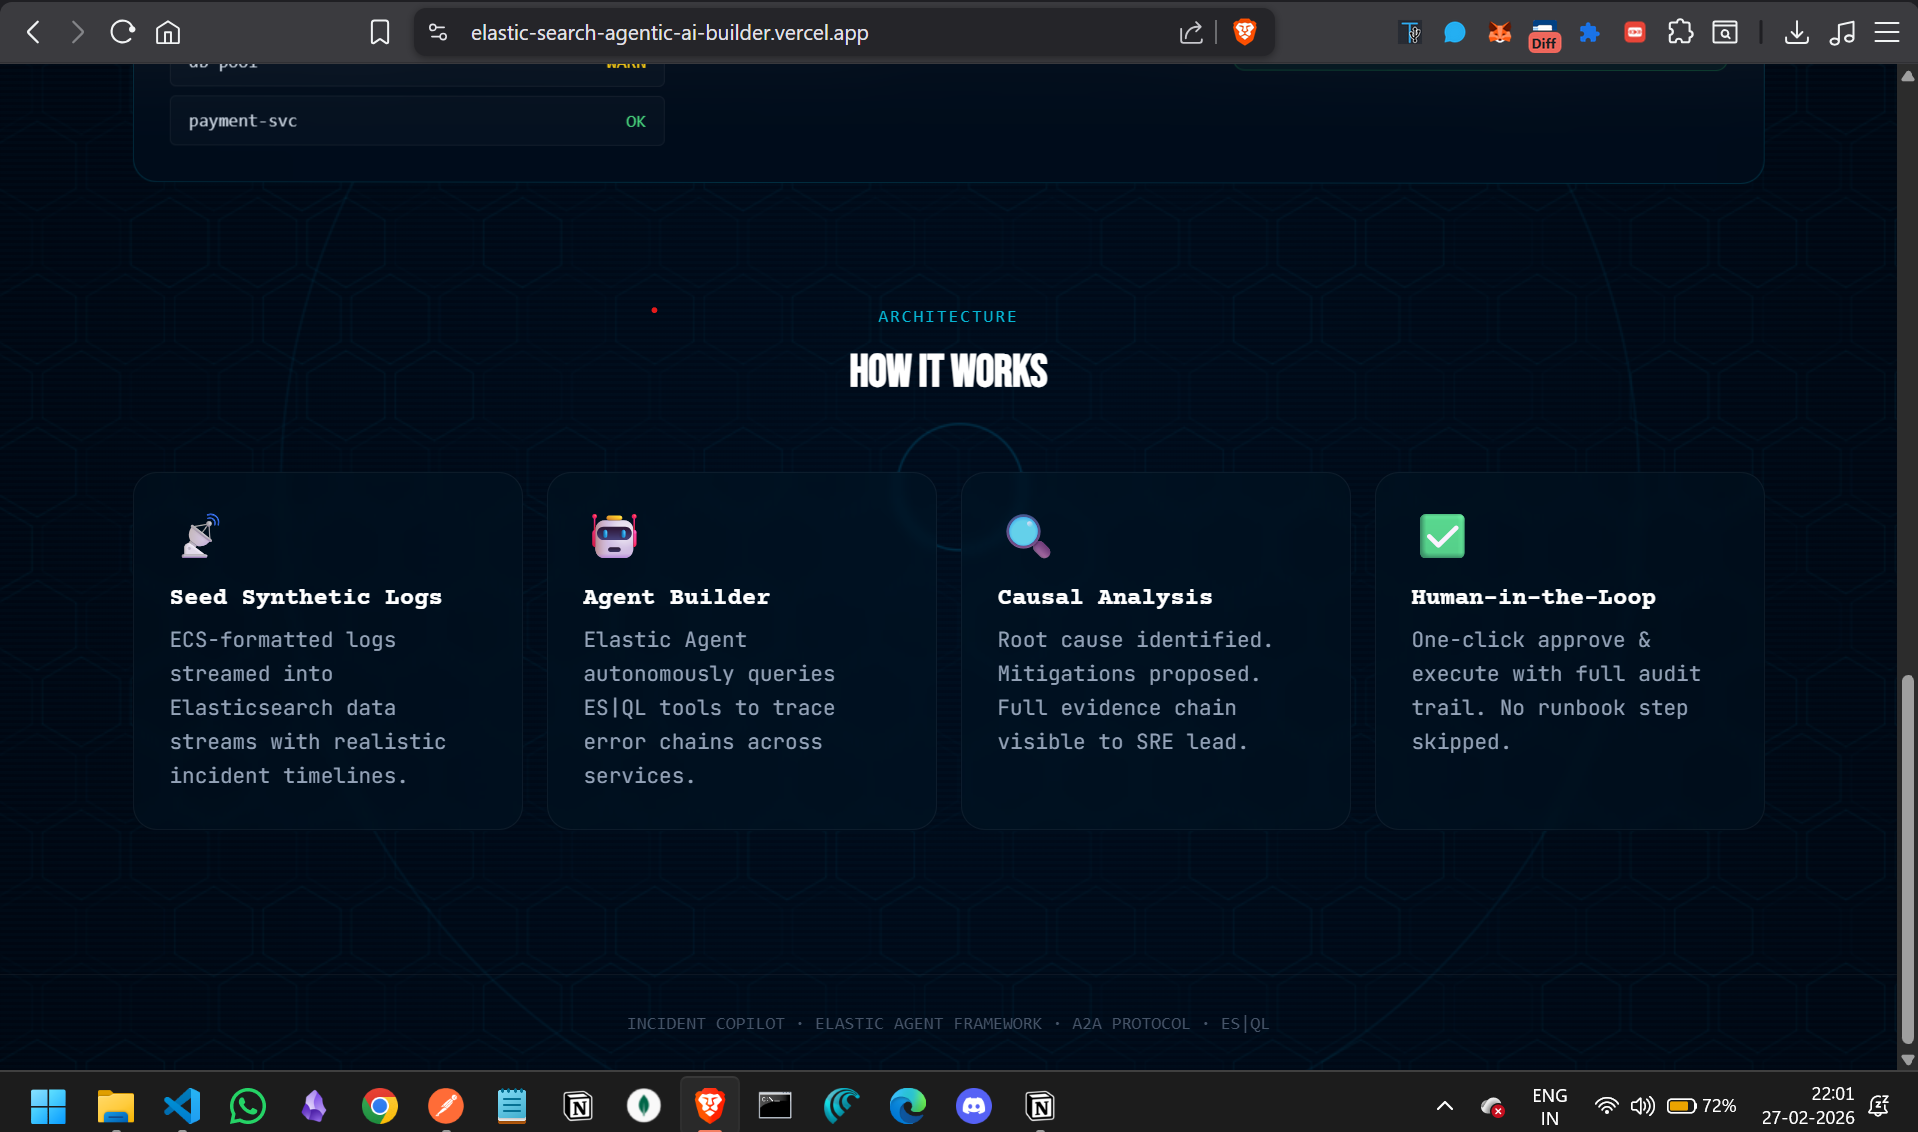Click the magnifying glass on Causal Analysis
The image size is (1918, 1132).
(1027, 536)
